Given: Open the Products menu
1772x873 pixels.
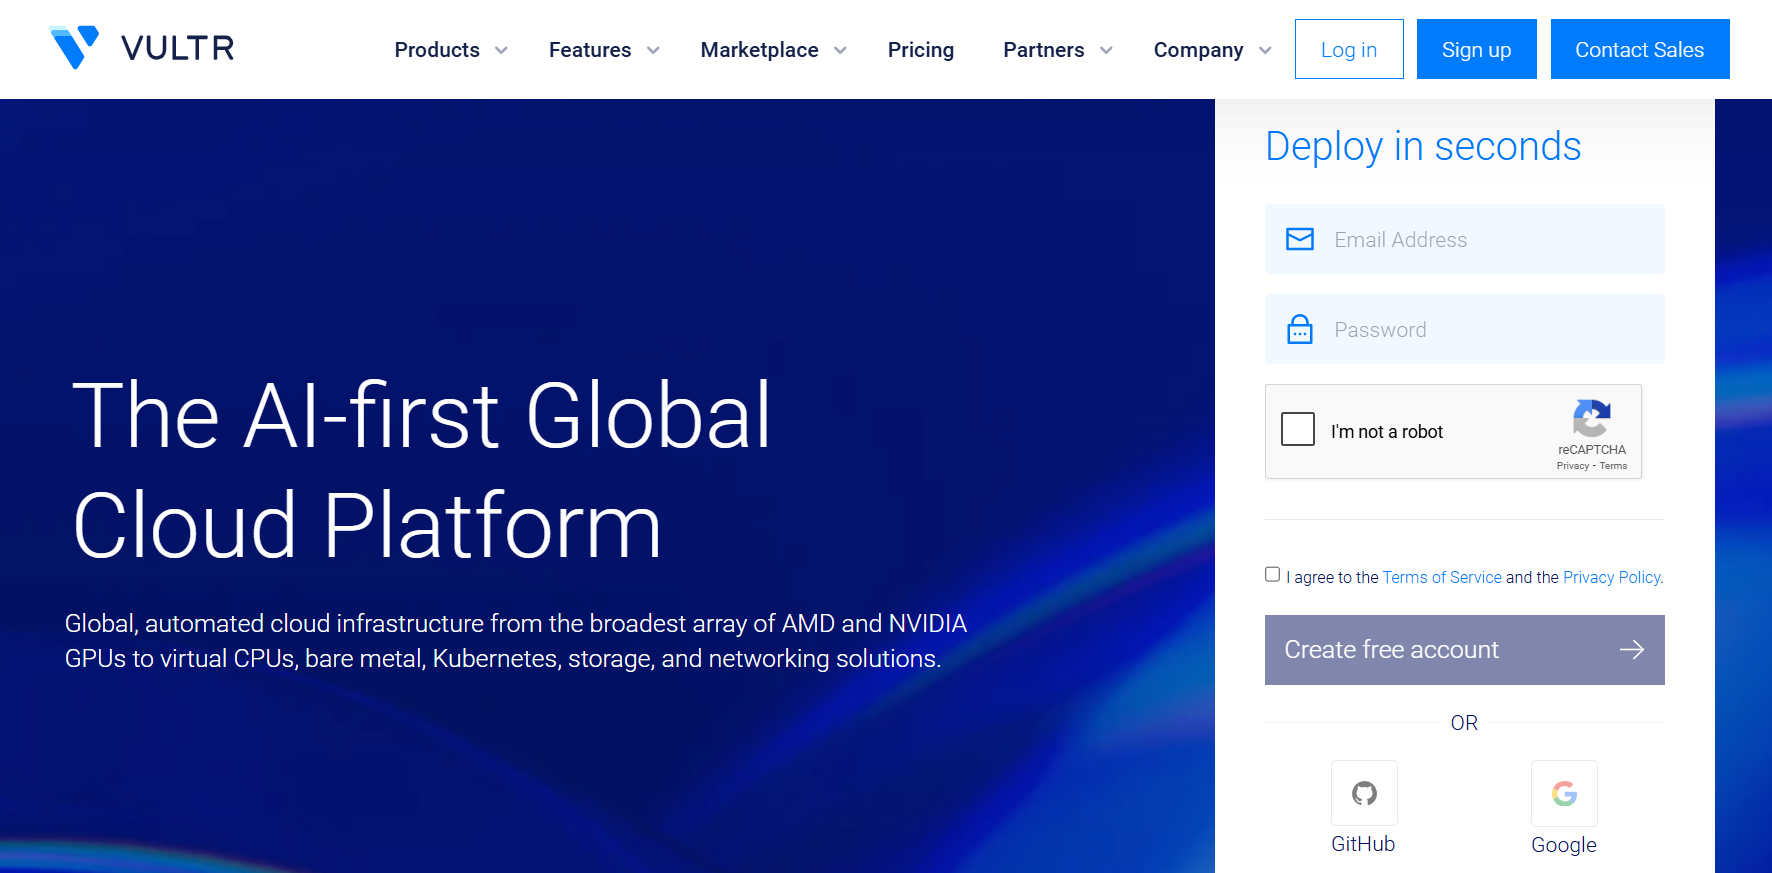Looking at the screenshot, I should coord(437,50).
